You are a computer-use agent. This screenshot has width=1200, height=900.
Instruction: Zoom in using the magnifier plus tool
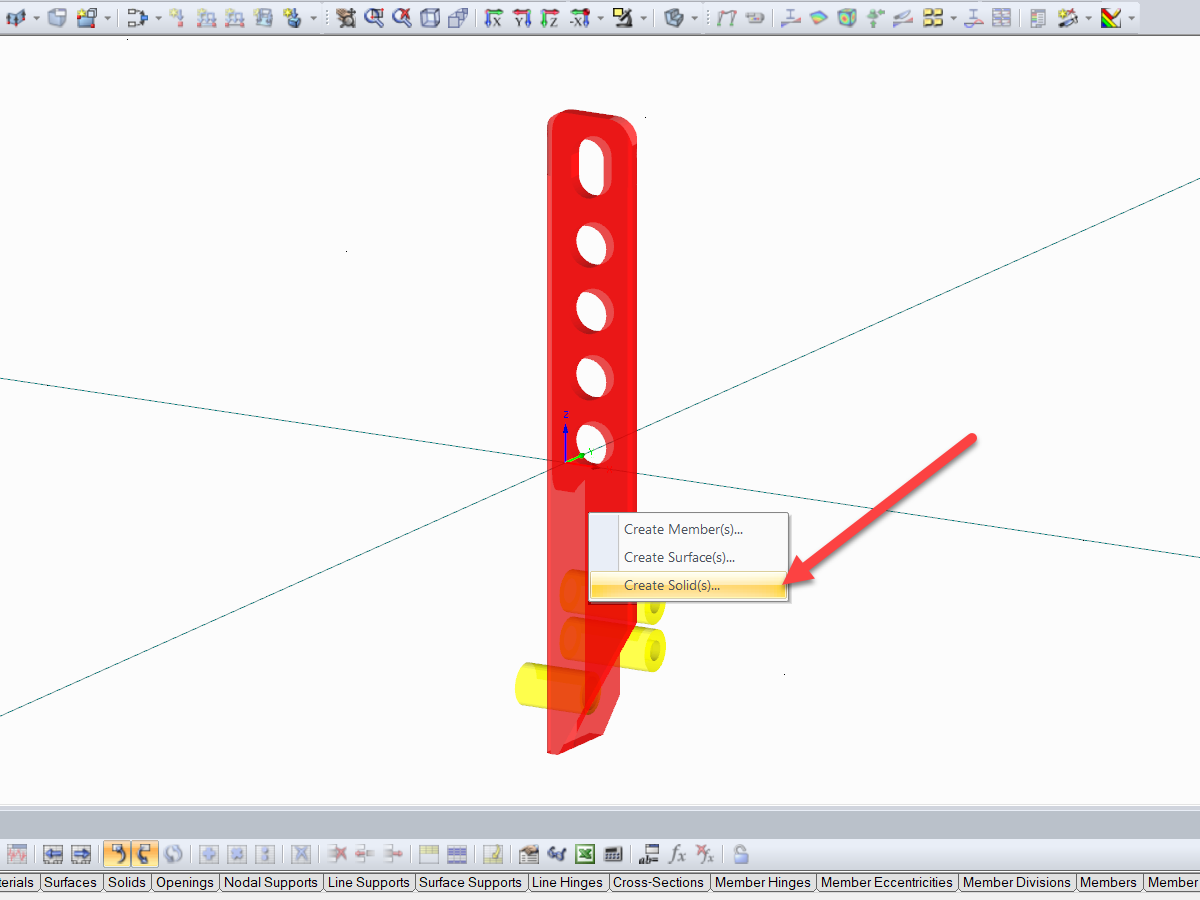(x=372, y=18)
